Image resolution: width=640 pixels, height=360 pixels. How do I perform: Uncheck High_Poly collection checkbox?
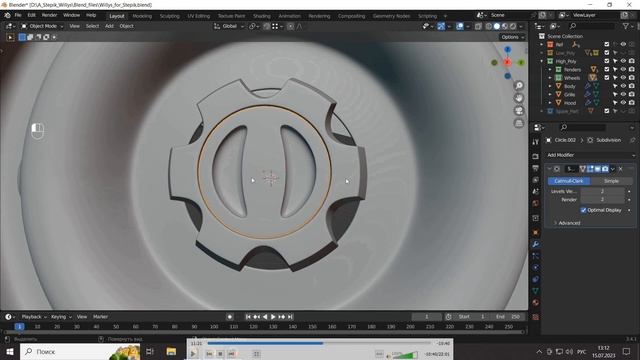pyautogui.click(x=607, y=61)
